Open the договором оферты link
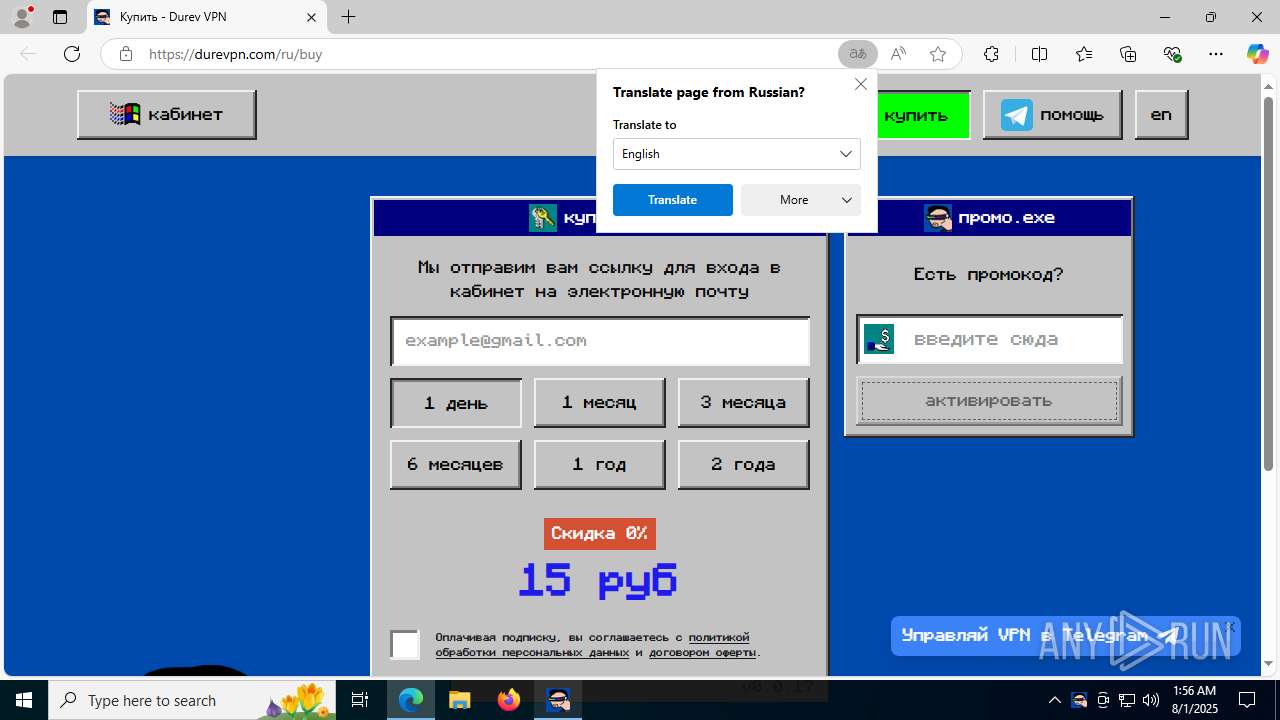1280x720 pixels. point(702,653)
